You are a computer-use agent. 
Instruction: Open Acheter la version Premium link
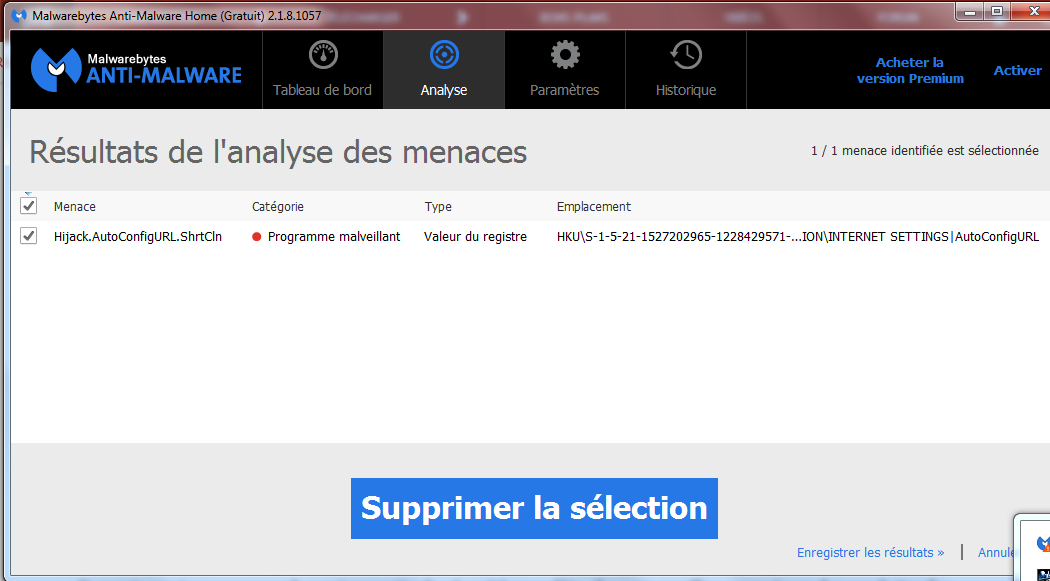click(x=910, y=70)
